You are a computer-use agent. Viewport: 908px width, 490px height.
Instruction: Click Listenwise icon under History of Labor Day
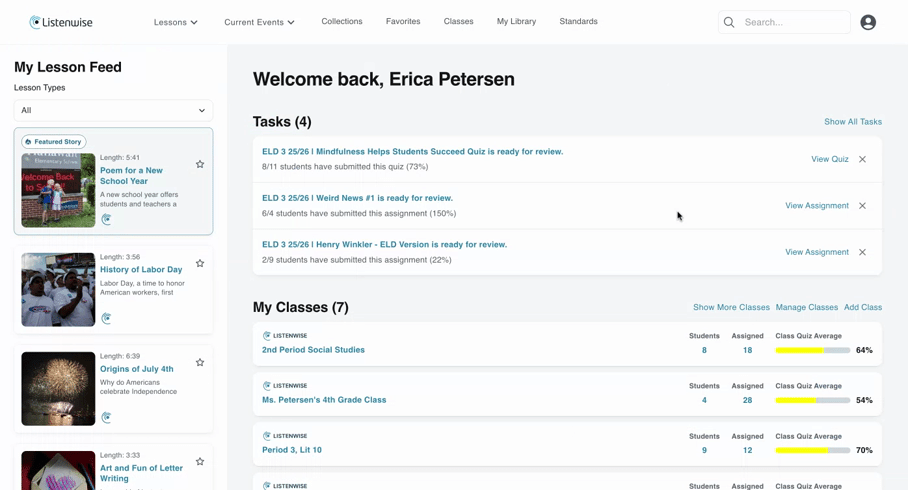pos(106,318)
